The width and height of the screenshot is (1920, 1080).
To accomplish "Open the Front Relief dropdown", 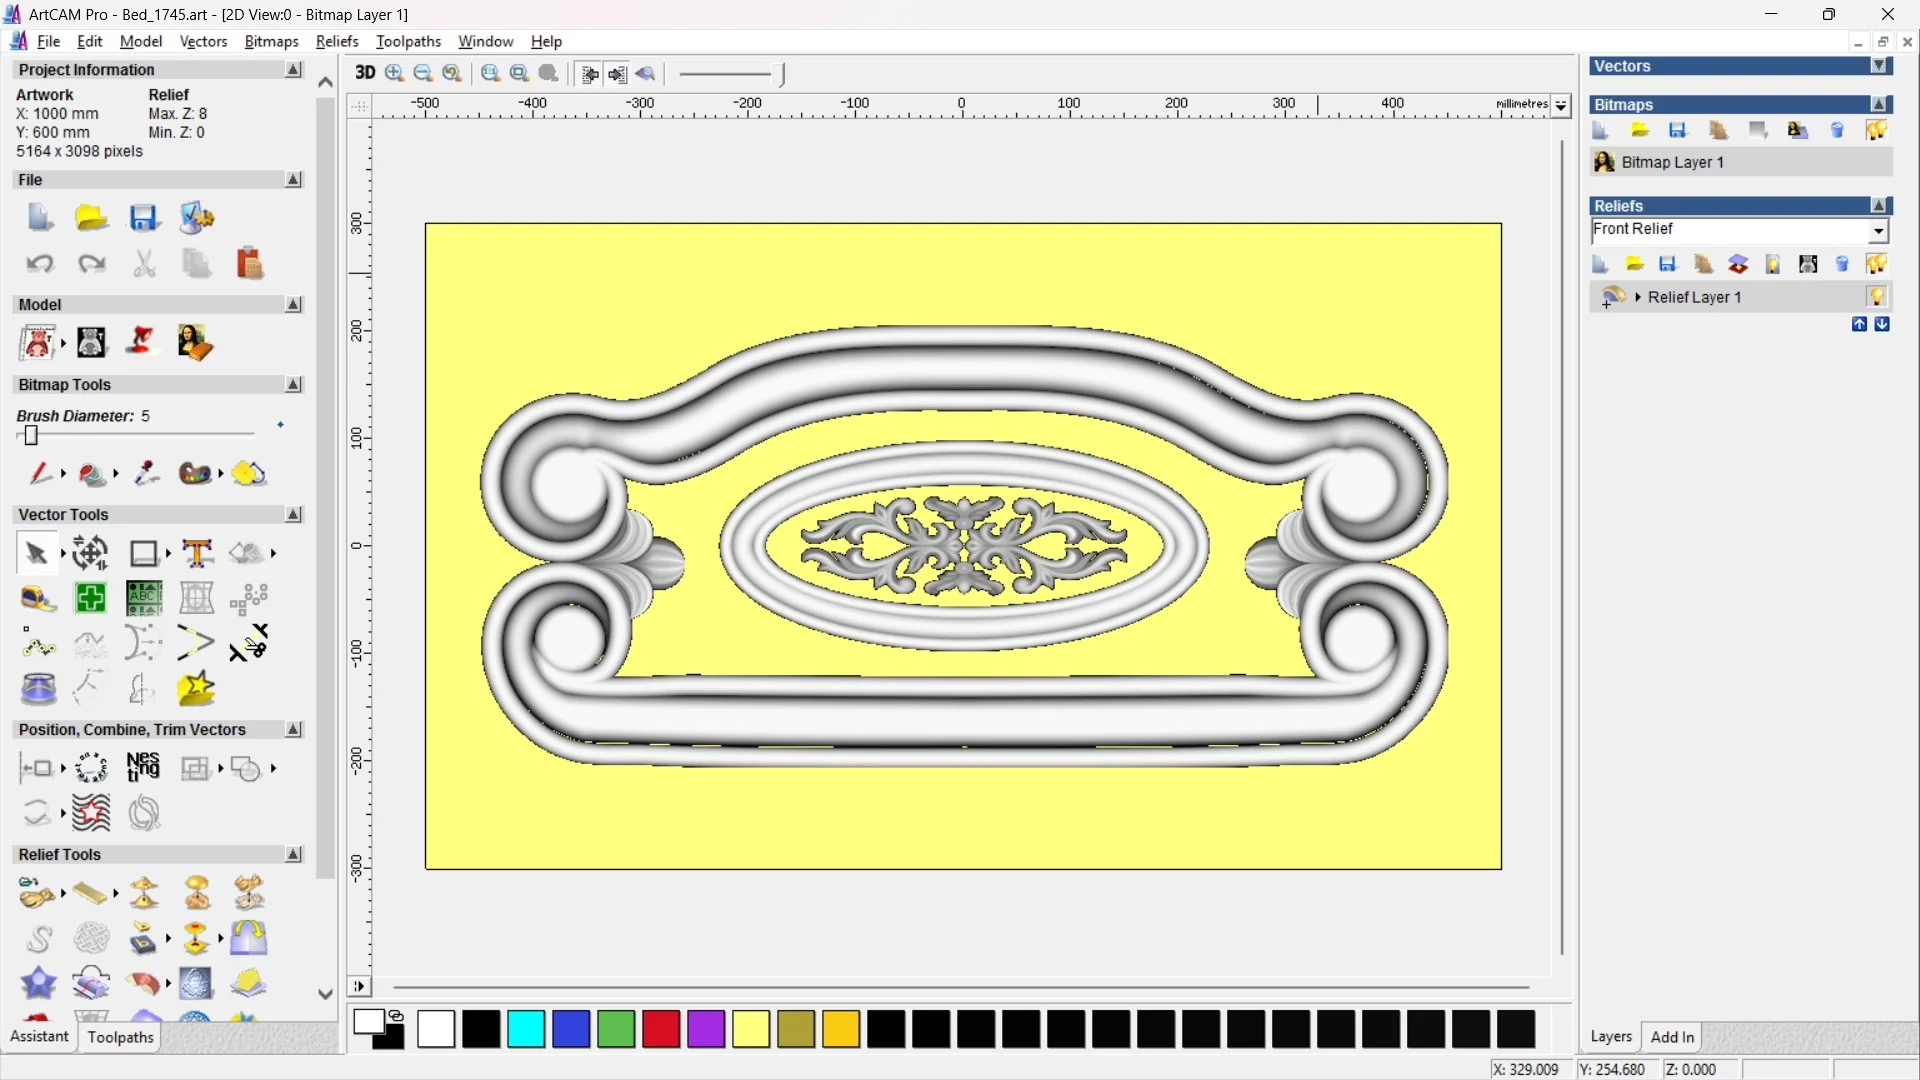I will pos(1878,231).
